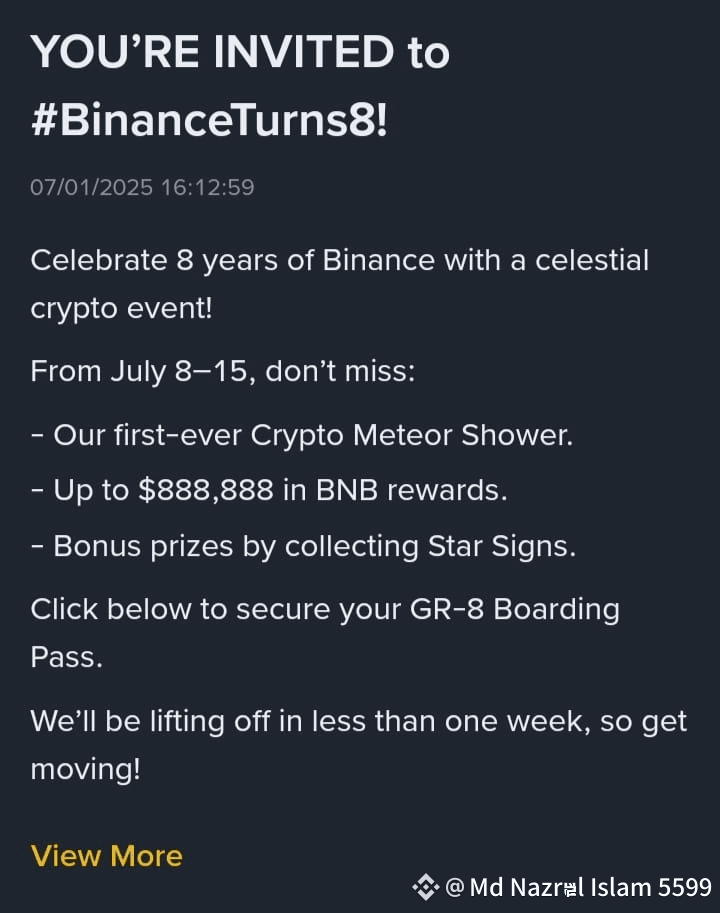
Task: Click the word moving! at paragraph end
Action: click(85, 770)
